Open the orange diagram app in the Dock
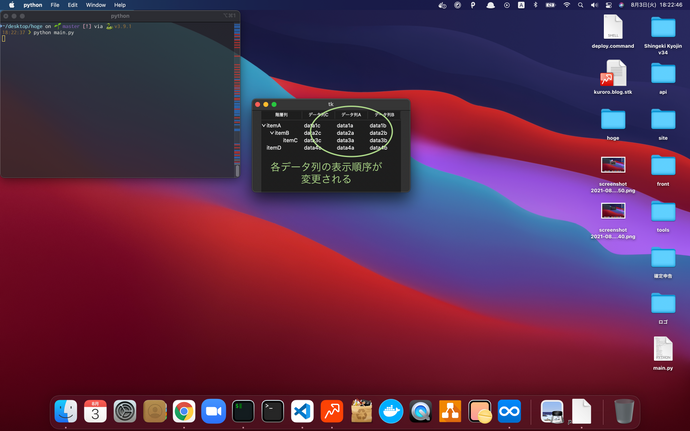Image resolution: width=690 pixels, height=431 pixels. click(450, 411)
